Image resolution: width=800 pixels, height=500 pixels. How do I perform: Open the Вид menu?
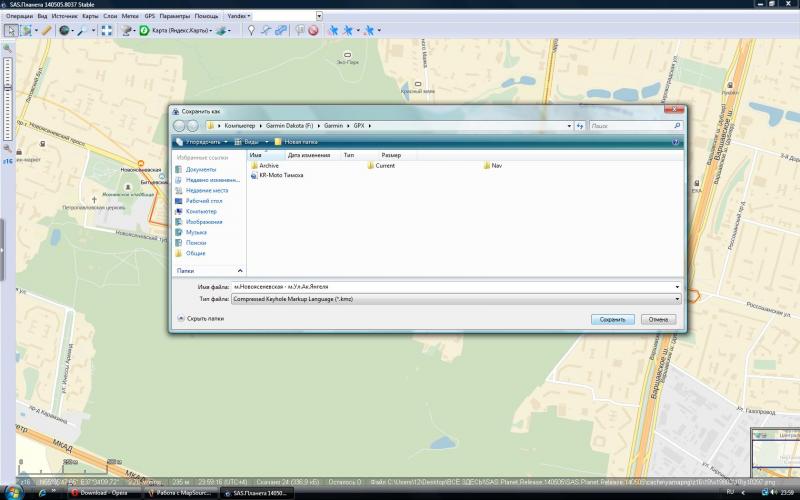click(42, 16)
